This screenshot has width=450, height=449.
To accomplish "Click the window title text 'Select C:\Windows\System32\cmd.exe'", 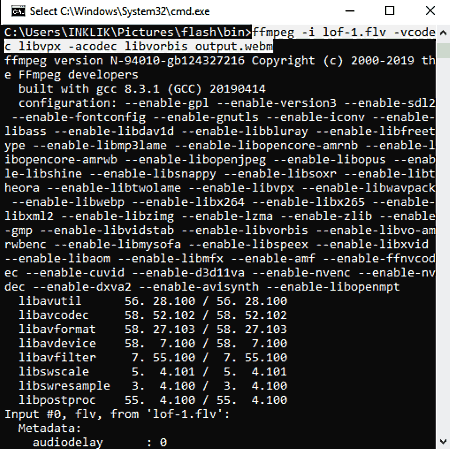I will pyautogui.click(x=120, y=12).
